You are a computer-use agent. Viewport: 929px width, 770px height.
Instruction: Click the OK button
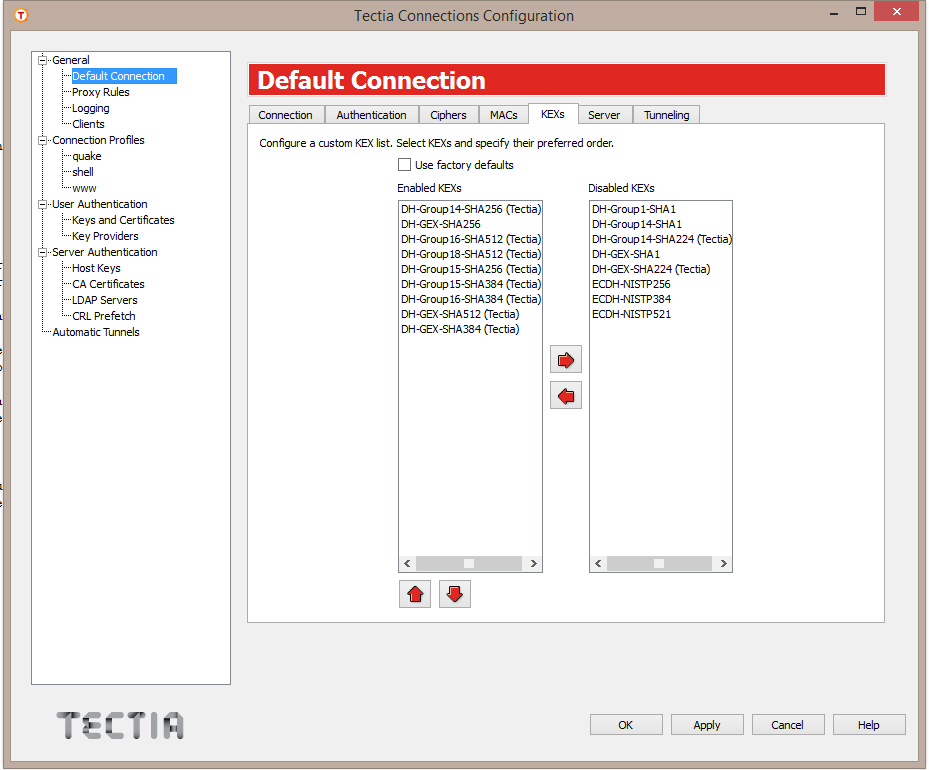(x=626, y=724)
